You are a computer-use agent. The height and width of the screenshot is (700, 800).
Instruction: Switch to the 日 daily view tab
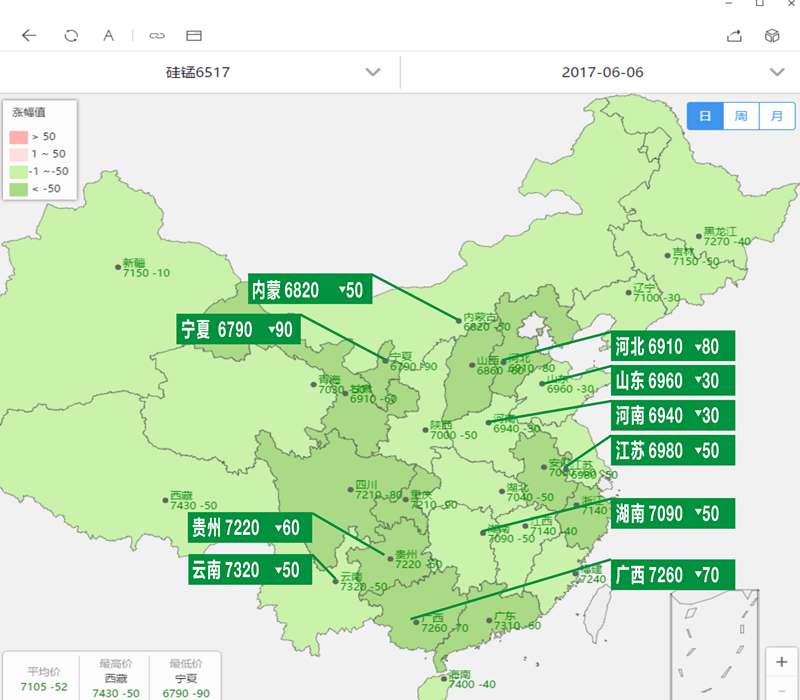tap(705, 116)
